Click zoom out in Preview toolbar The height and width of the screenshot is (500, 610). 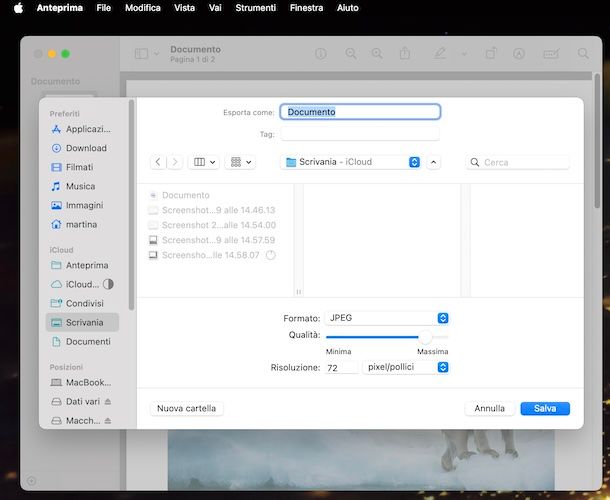(x=351, y=53)
